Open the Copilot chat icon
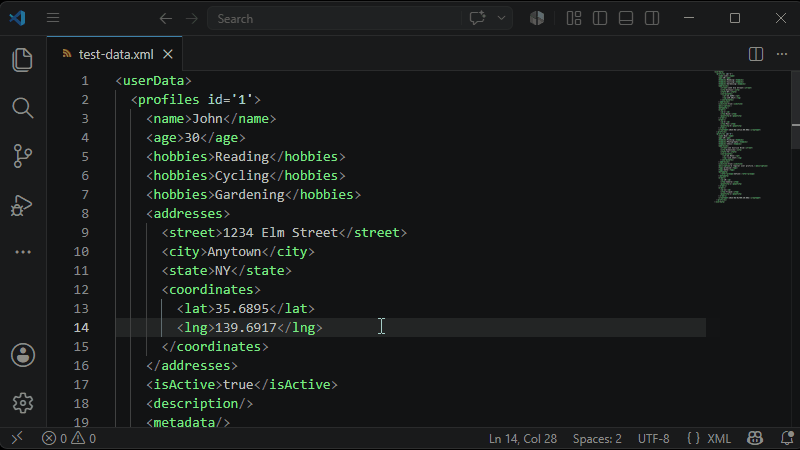This screenshot has width=800, height=450. 478,18
